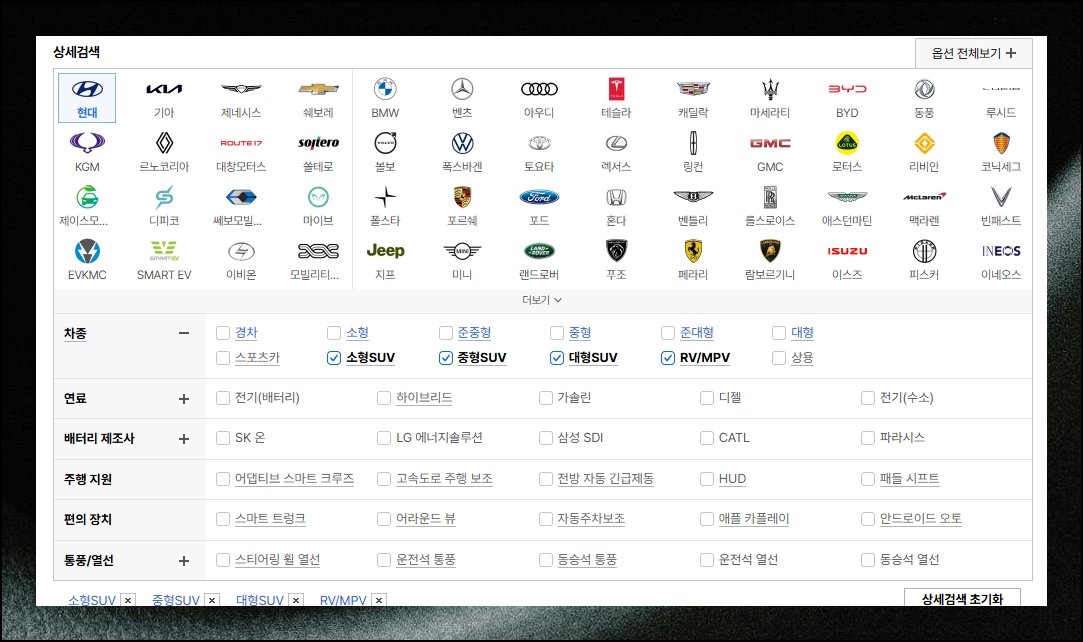Pick the Lamborghini (람보르기니) brand logo
The height and width of the screenshot is (642, 1083).
pyautogui.click(x=770, y=251)
